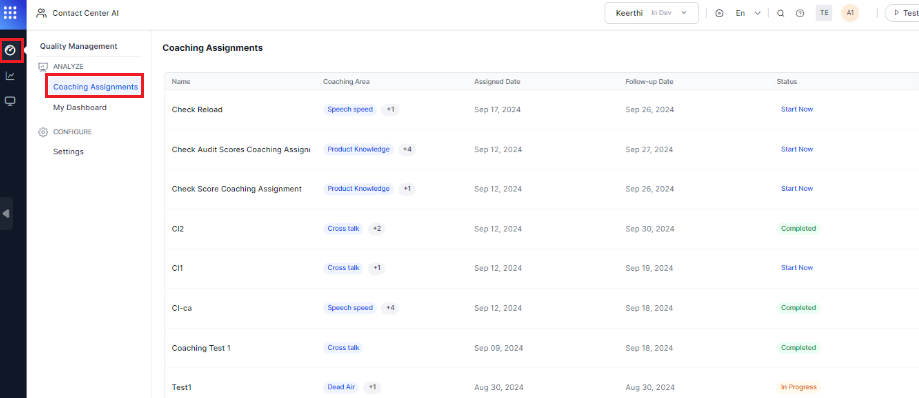The width and height of the screenshot is (919, 398).
Task: Click the A1 profile avatar
Action: pos(850,13)
